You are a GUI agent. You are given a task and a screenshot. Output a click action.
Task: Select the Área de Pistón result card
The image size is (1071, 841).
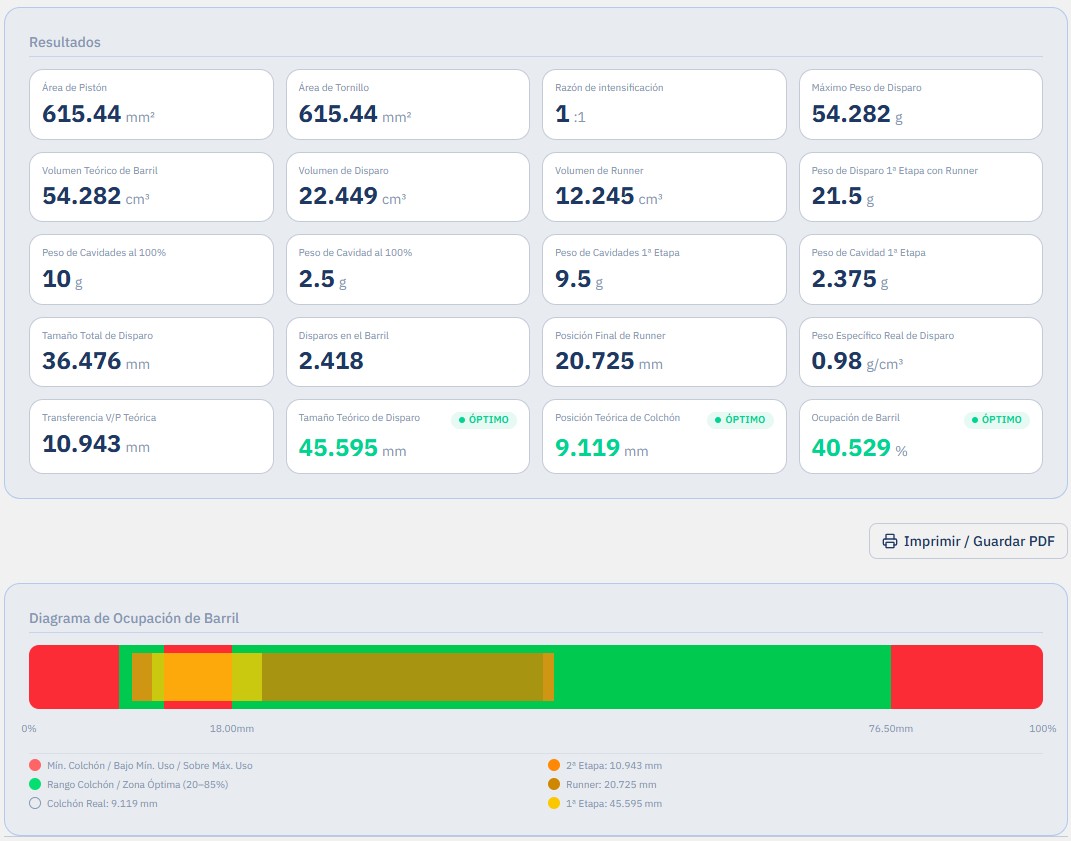click(x=151, y=105)
